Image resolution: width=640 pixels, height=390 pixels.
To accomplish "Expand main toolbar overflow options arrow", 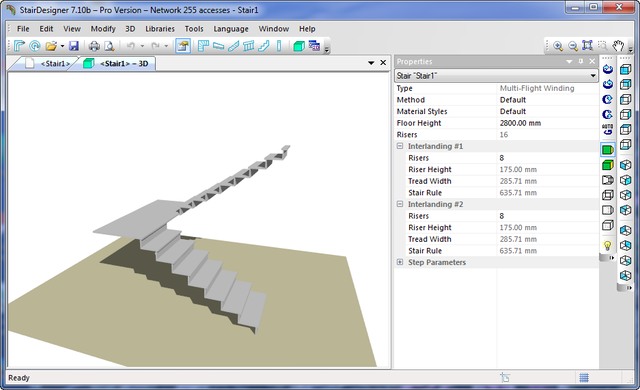I will click(327, 49).
